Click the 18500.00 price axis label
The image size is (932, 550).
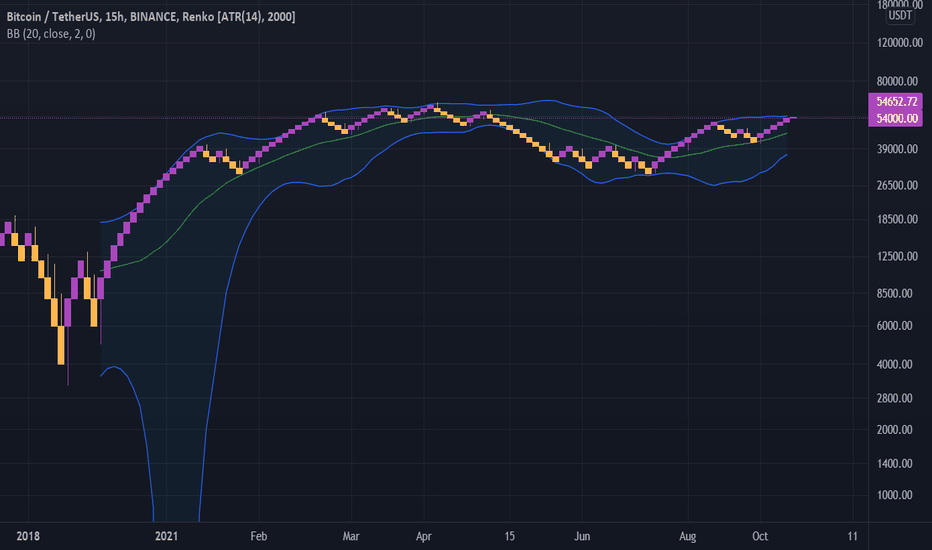click(900, 219)
